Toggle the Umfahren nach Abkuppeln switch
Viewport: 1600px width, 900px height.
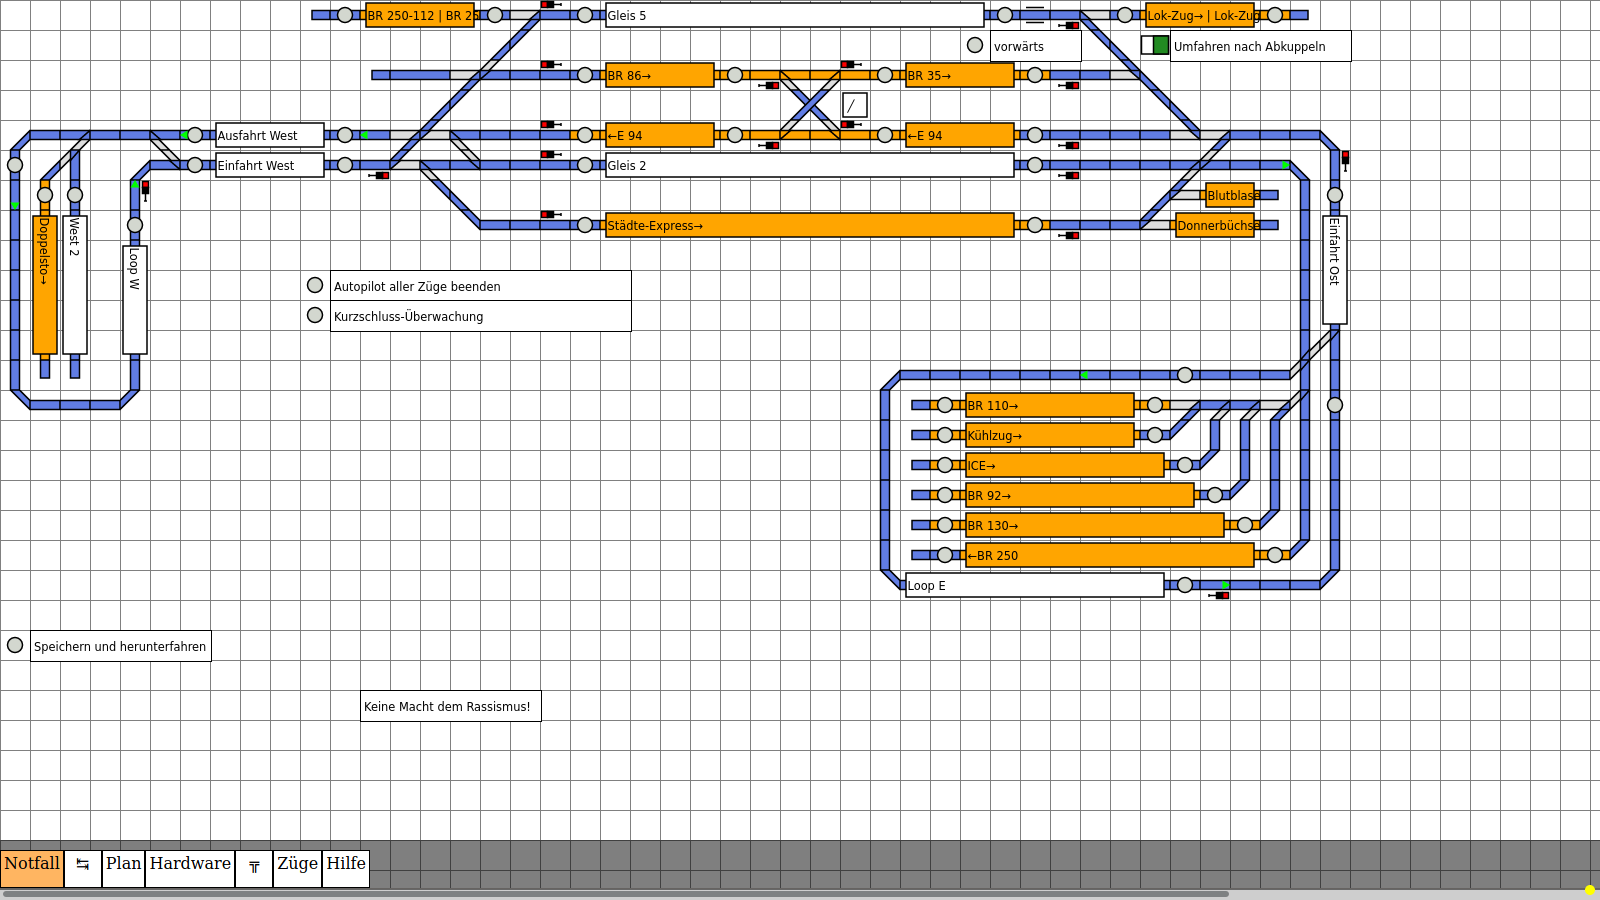(1155, 45)
